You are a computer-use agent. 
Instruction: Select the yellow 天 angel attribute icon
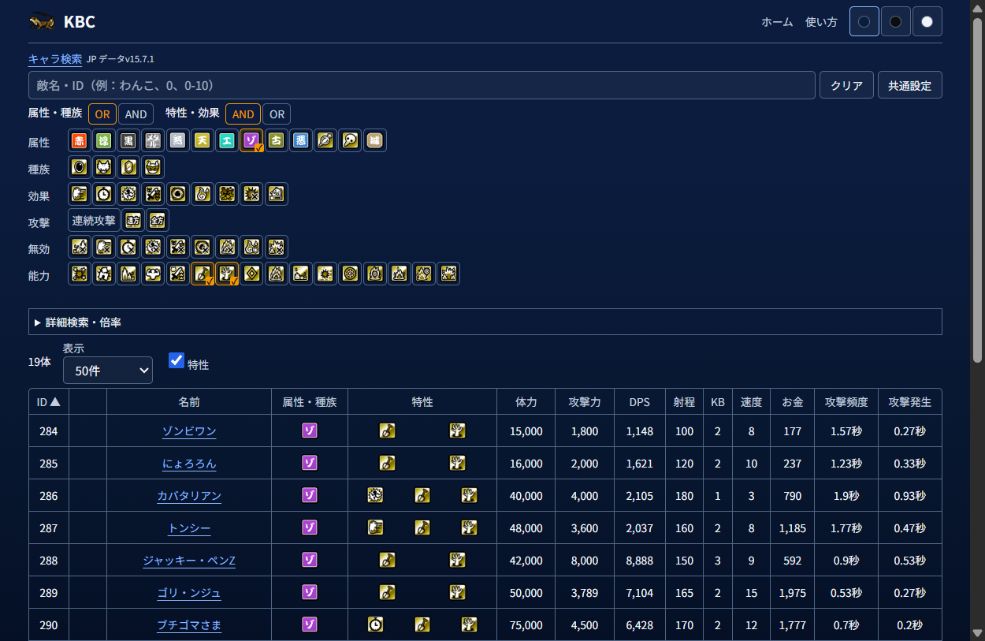[x=202, y=141]
